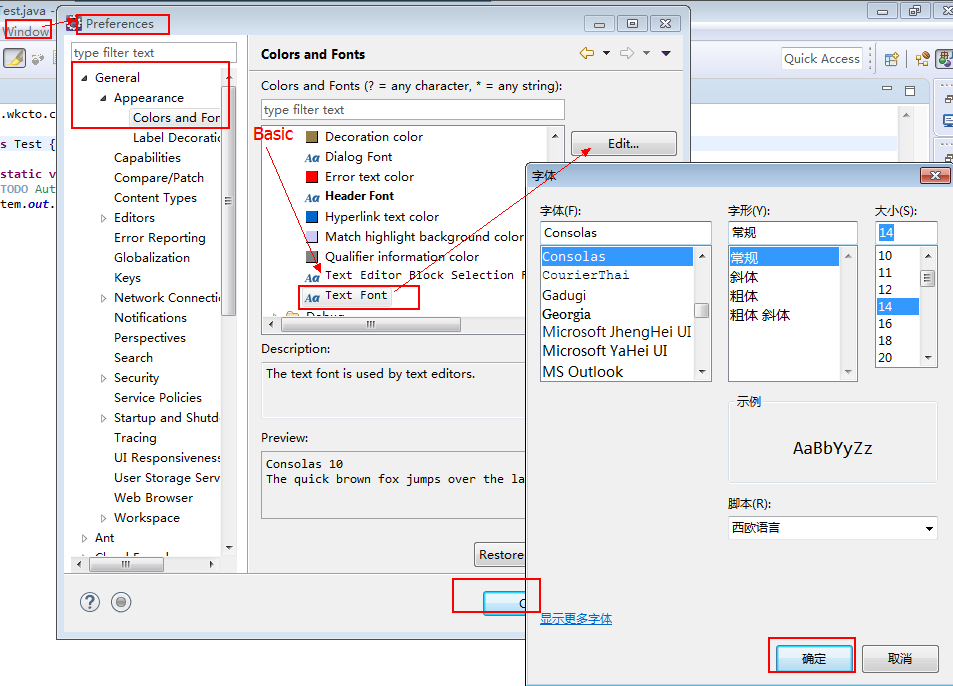953x686 pixels.
Task: Open the Preferences view menu dropdown arrow
Action: pos(666,54)
